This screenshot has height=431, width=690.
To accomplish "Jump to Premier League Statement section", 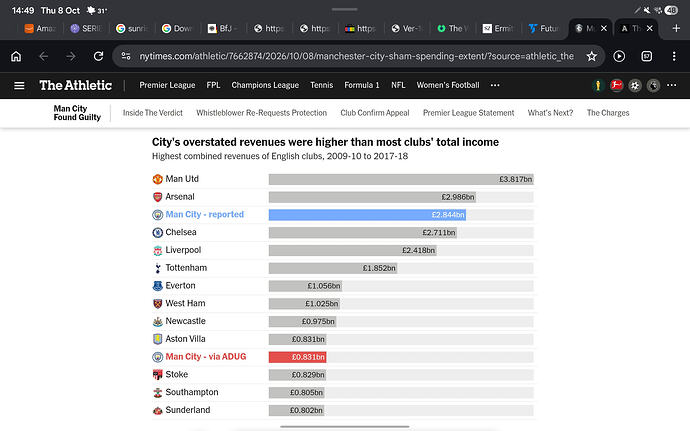I will (x=468, y=113).
